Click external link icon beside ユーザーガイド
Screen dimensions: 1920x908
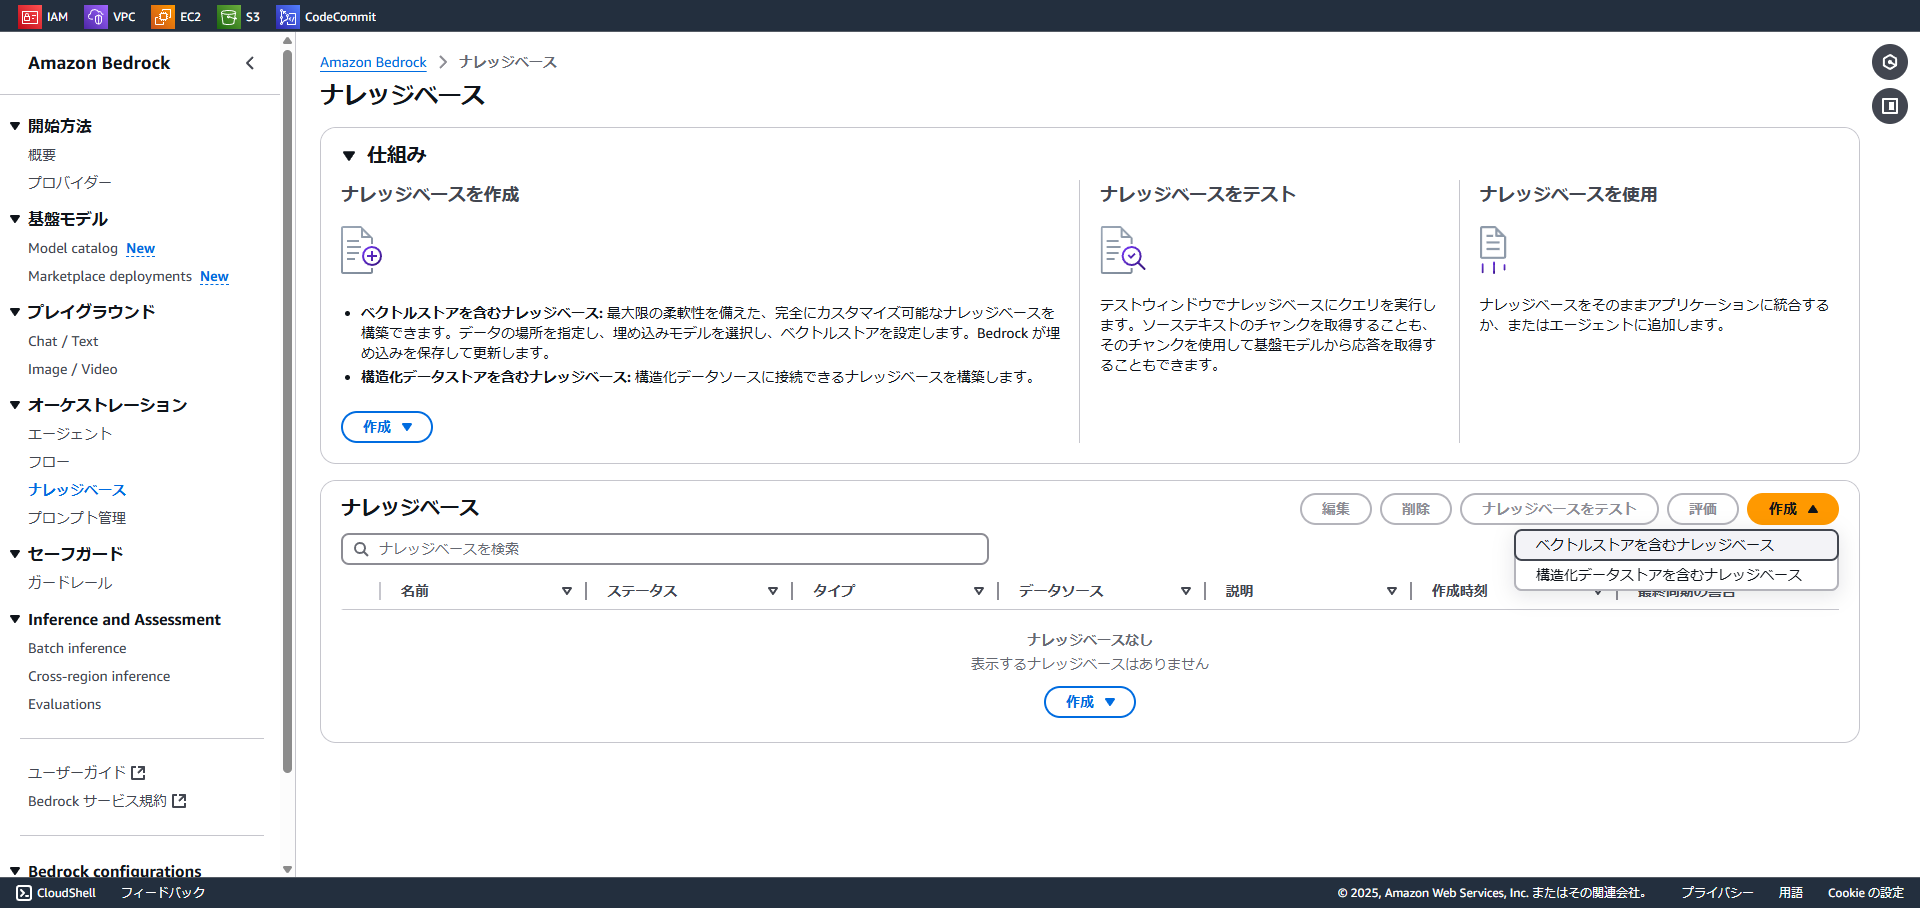(138, 773)
